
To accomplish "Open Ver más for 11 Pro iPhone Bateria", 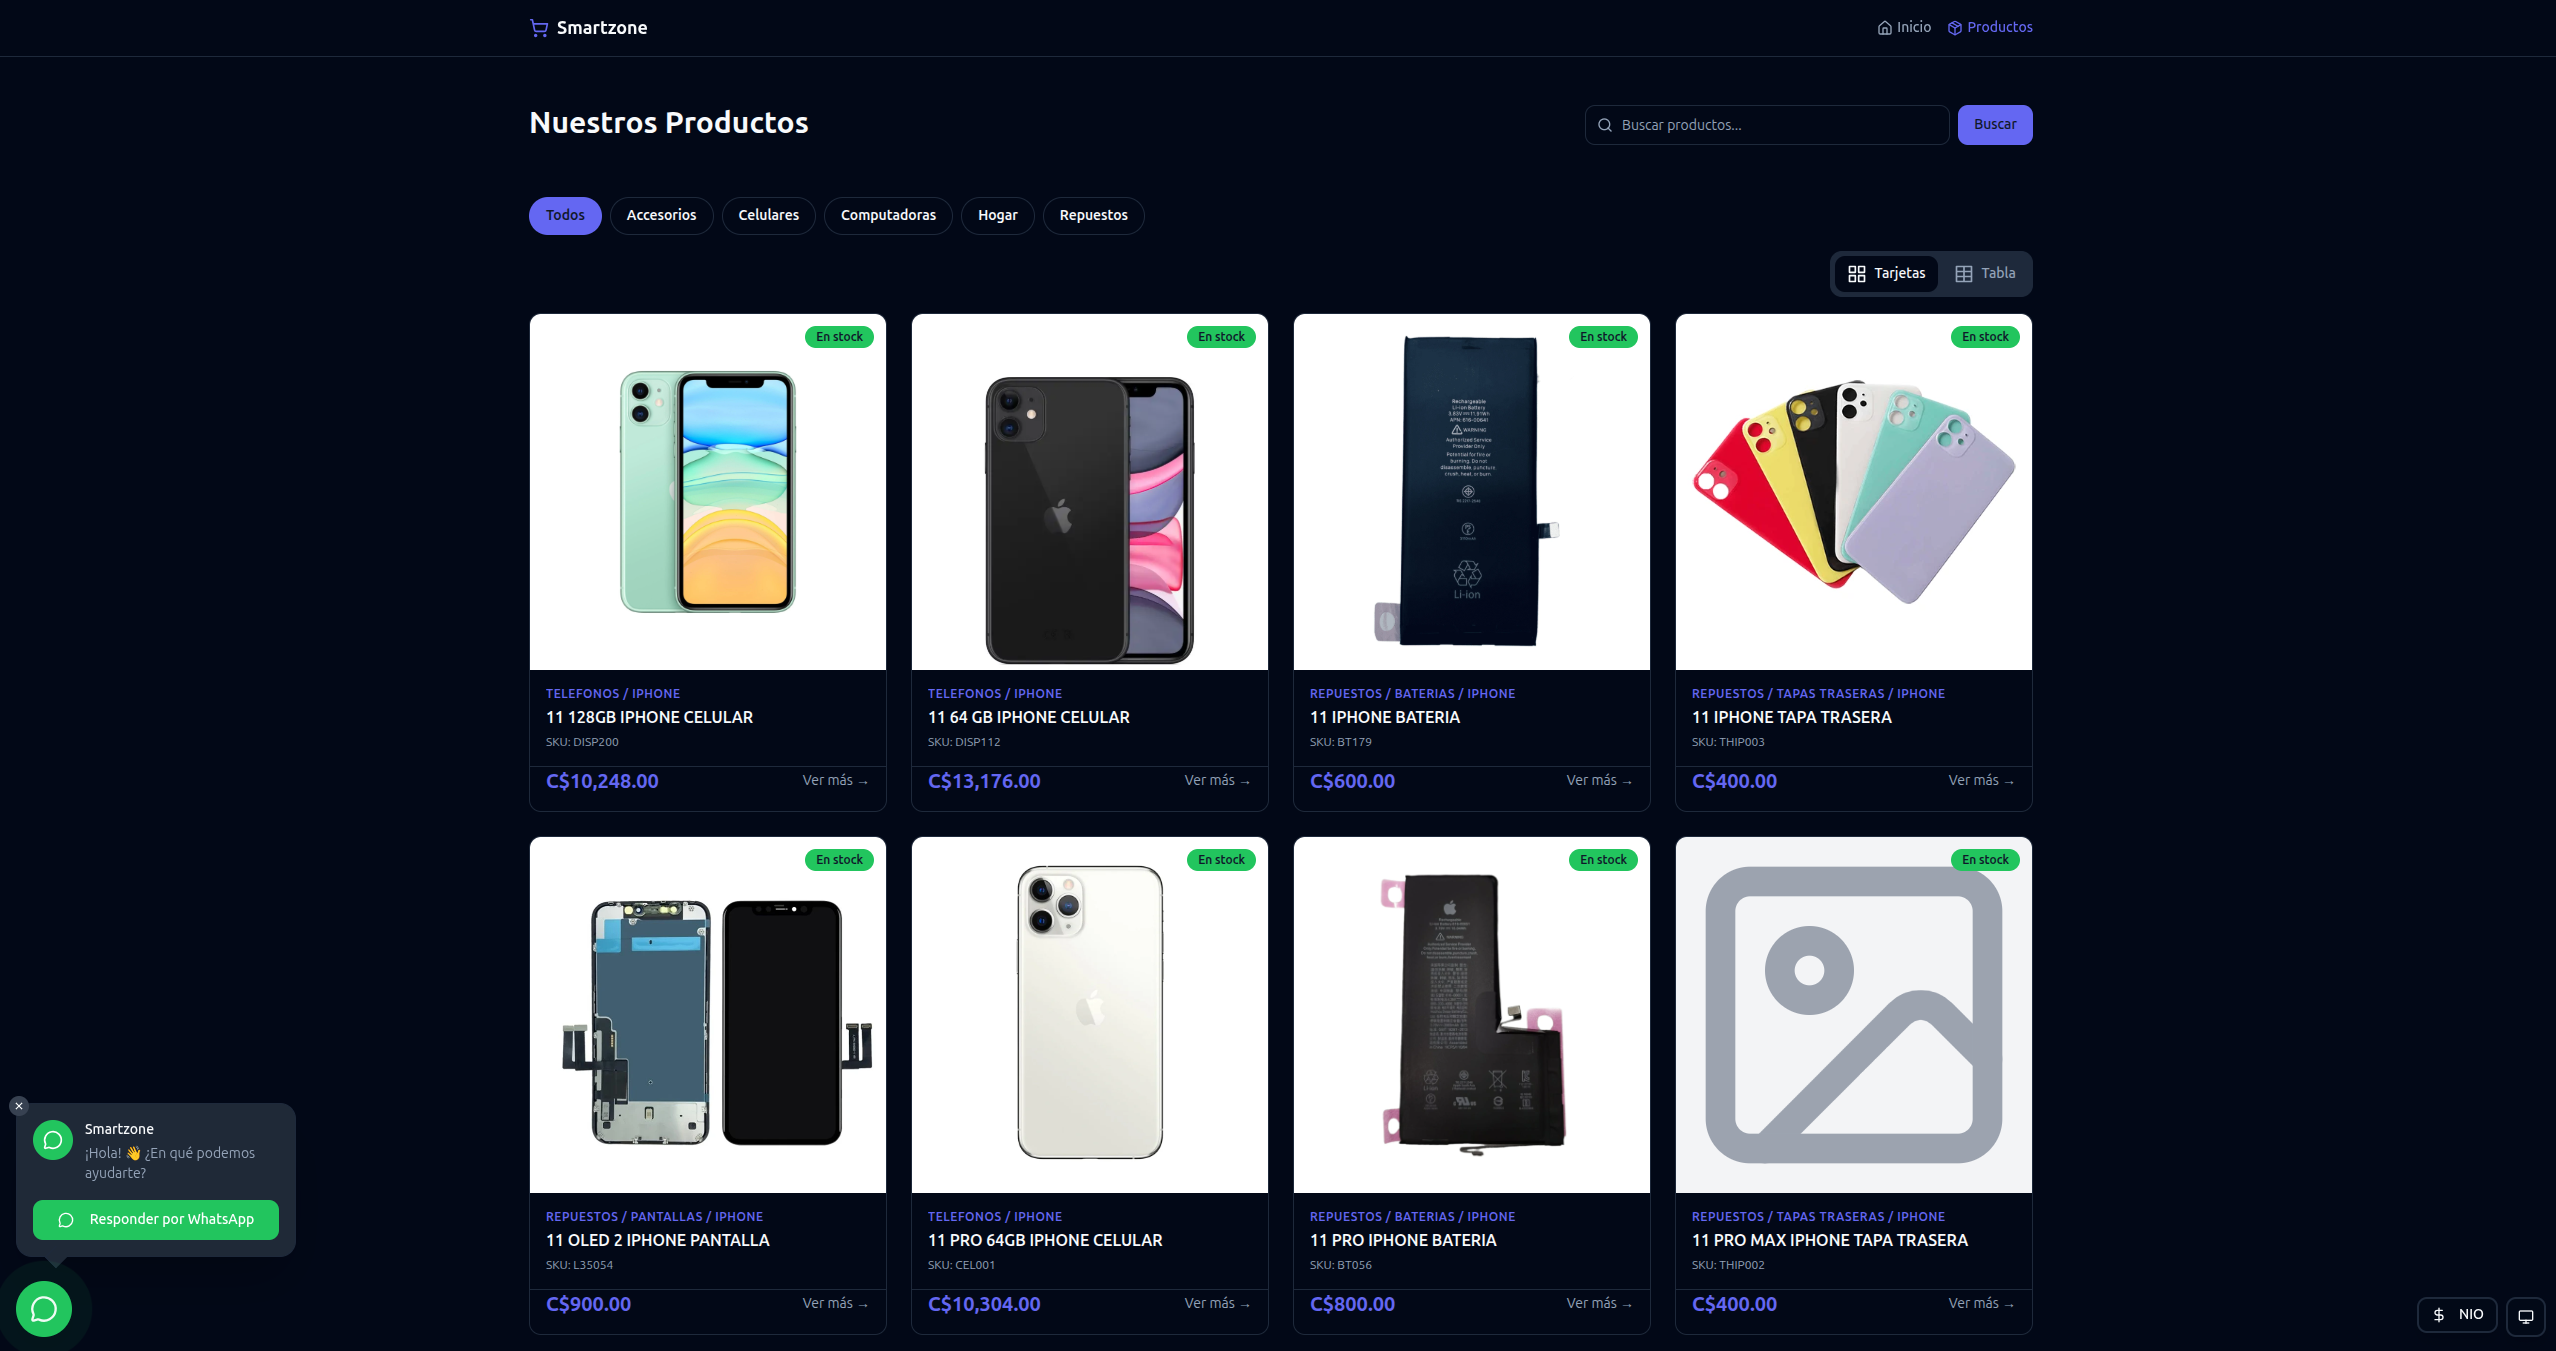I will [1600, 1304].
